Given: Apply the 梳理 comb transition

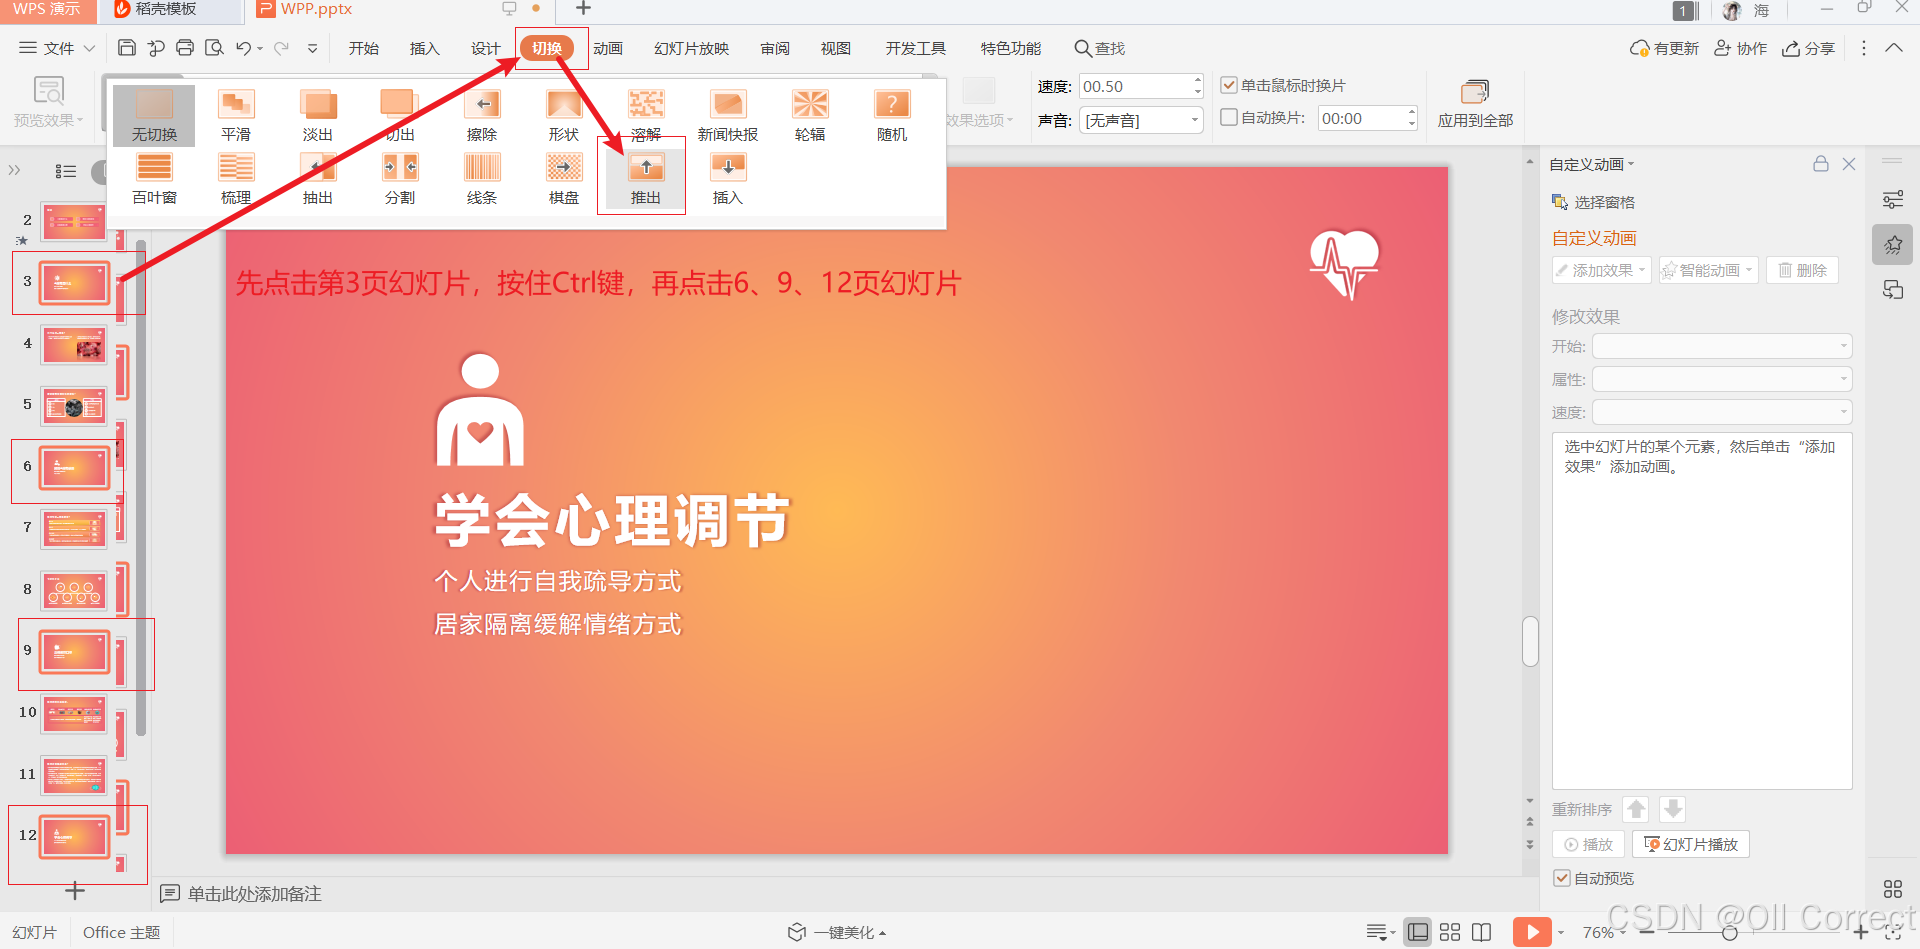Looking at the screenshot, I should pyautogui.click(x=236, y=179).
